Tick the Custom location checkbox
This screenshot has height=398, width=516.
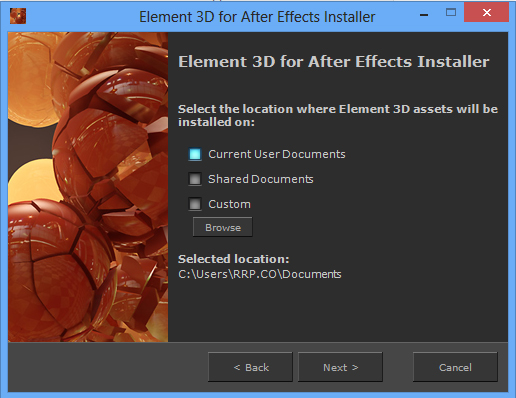(195, 204)
